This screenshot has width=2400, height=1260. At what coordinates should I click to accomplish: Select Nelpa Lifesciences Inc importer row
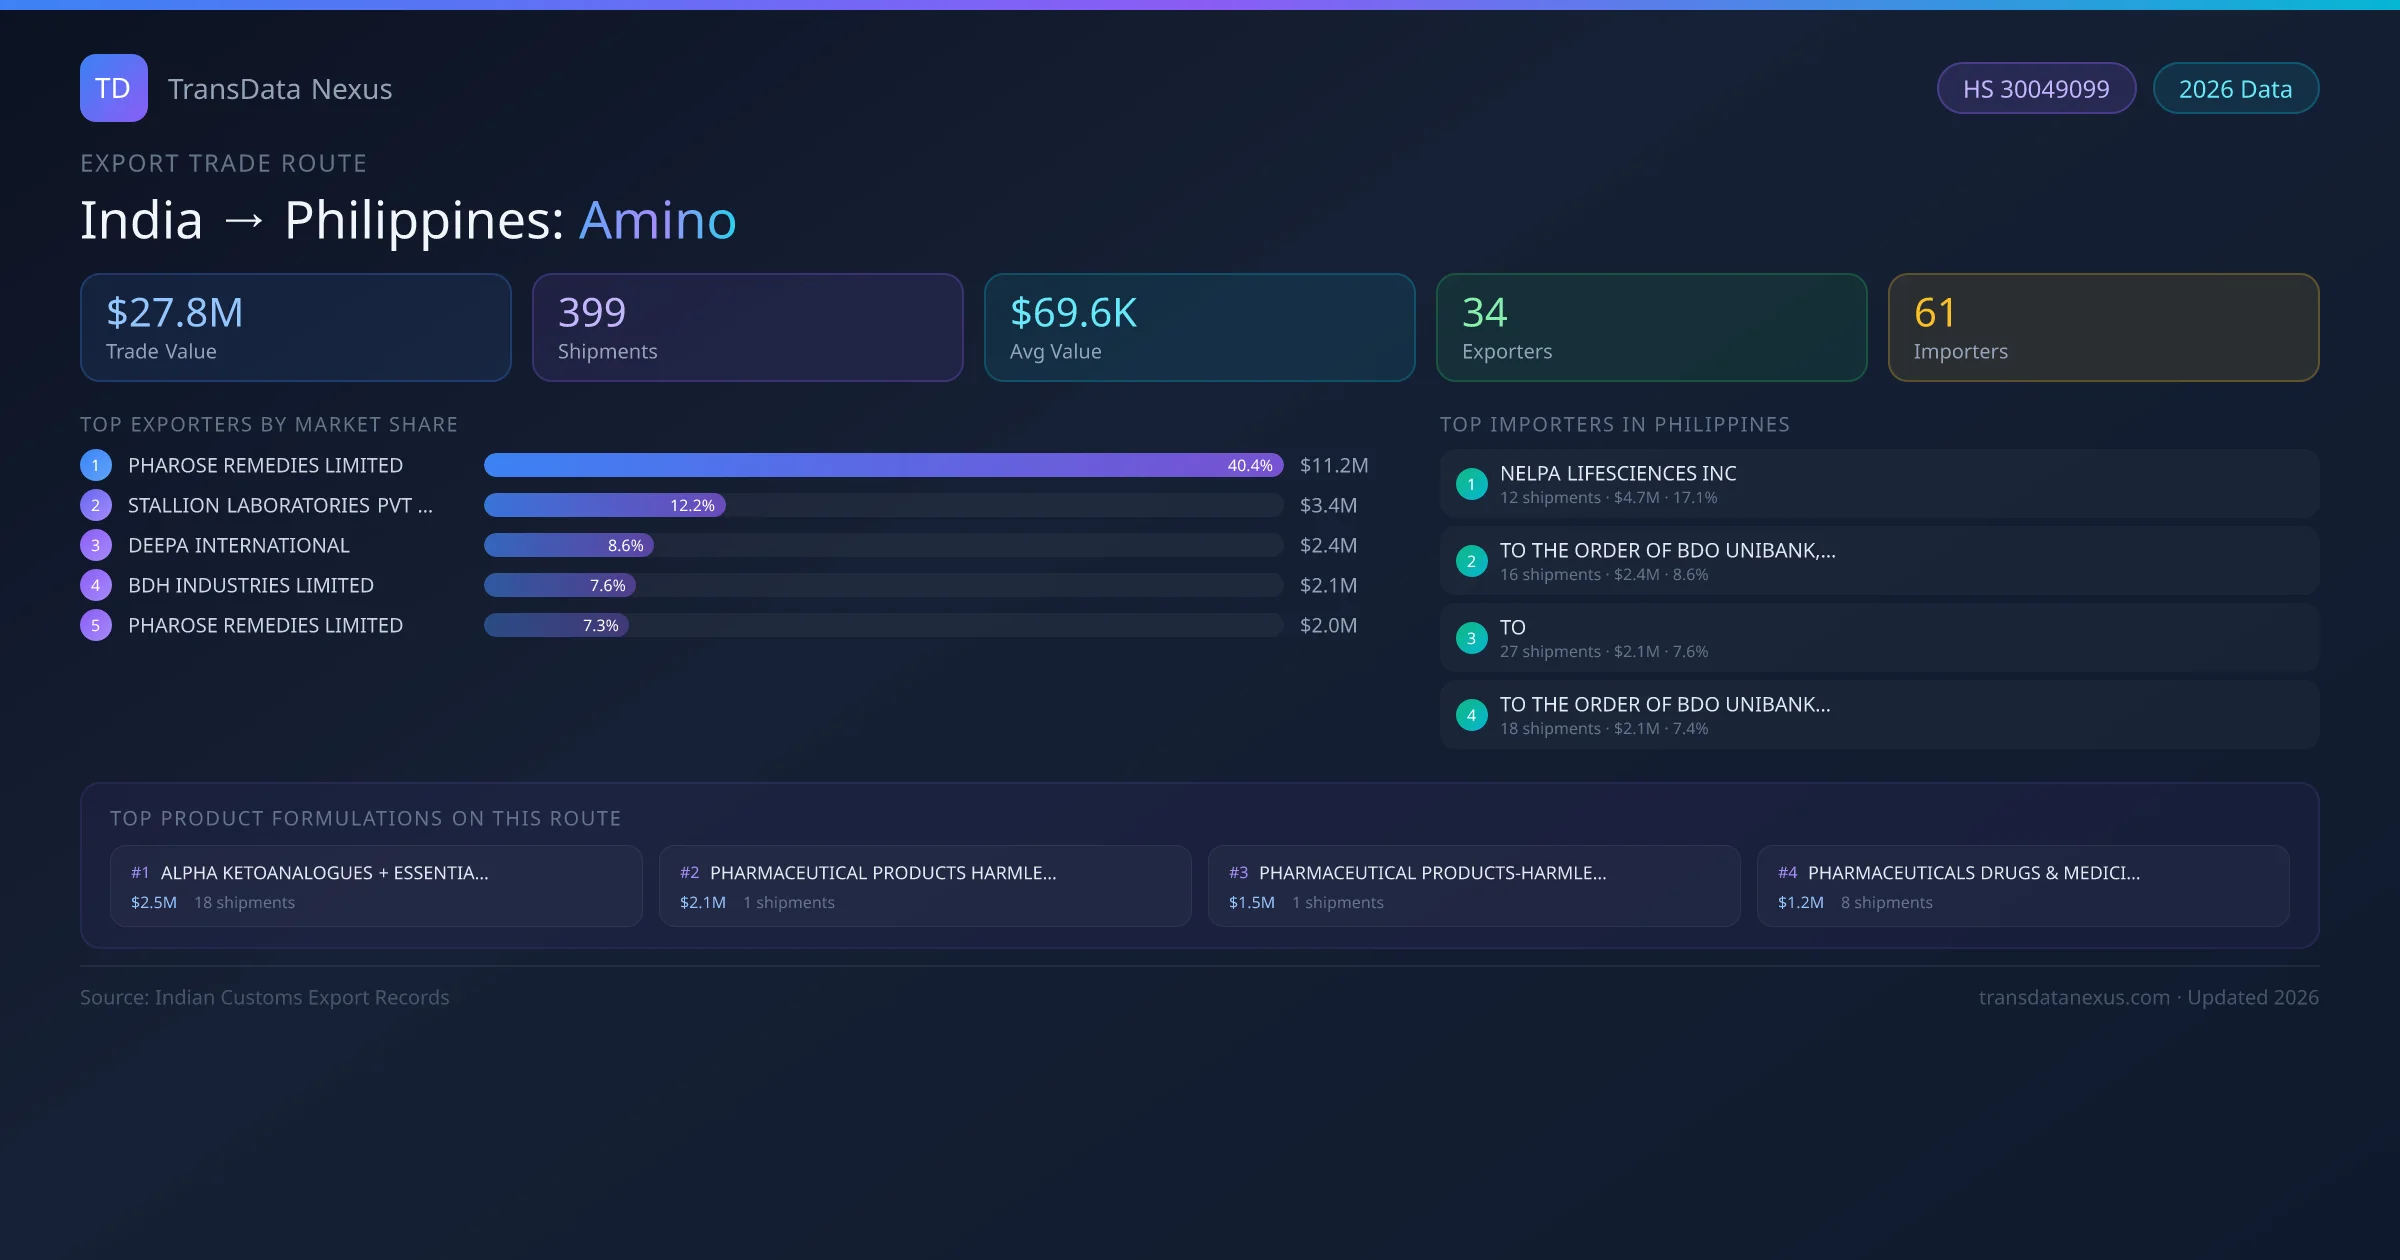pyautogui.click(x=1878, y=484)
